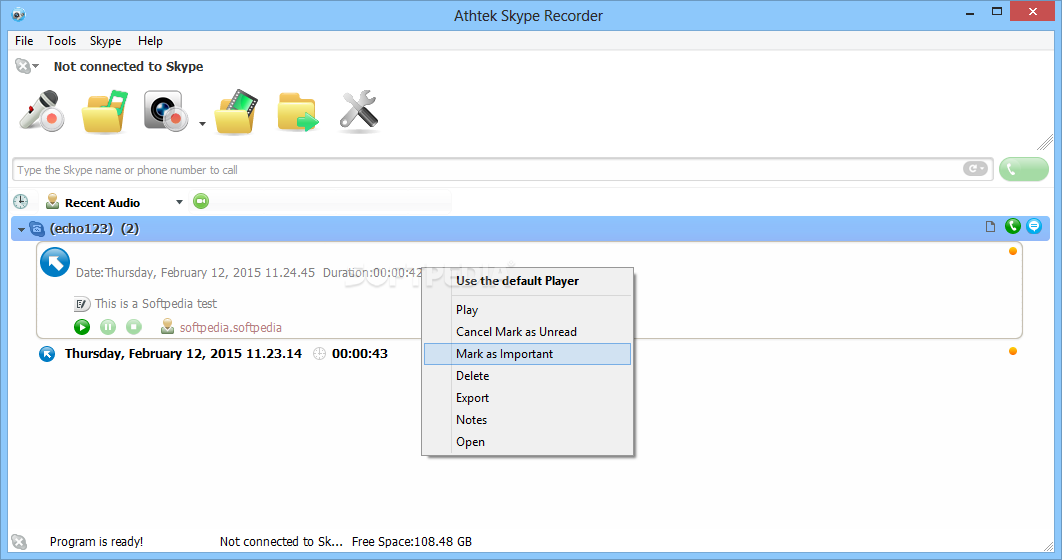
Task: Close the Athtek Skype Recorder window
Action: tap(1033, 12)
